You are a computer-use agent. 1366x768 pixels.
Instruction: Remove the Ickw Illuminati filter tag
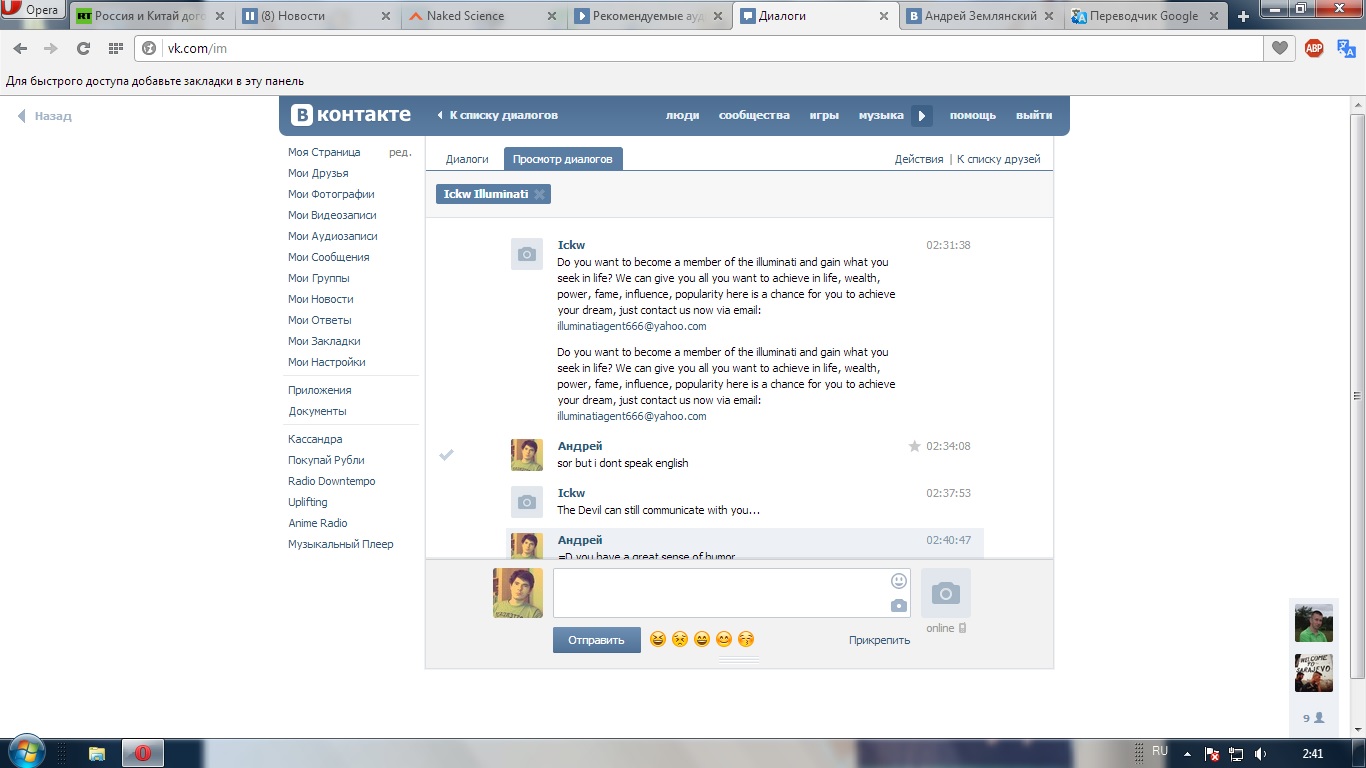coord(539,194)
